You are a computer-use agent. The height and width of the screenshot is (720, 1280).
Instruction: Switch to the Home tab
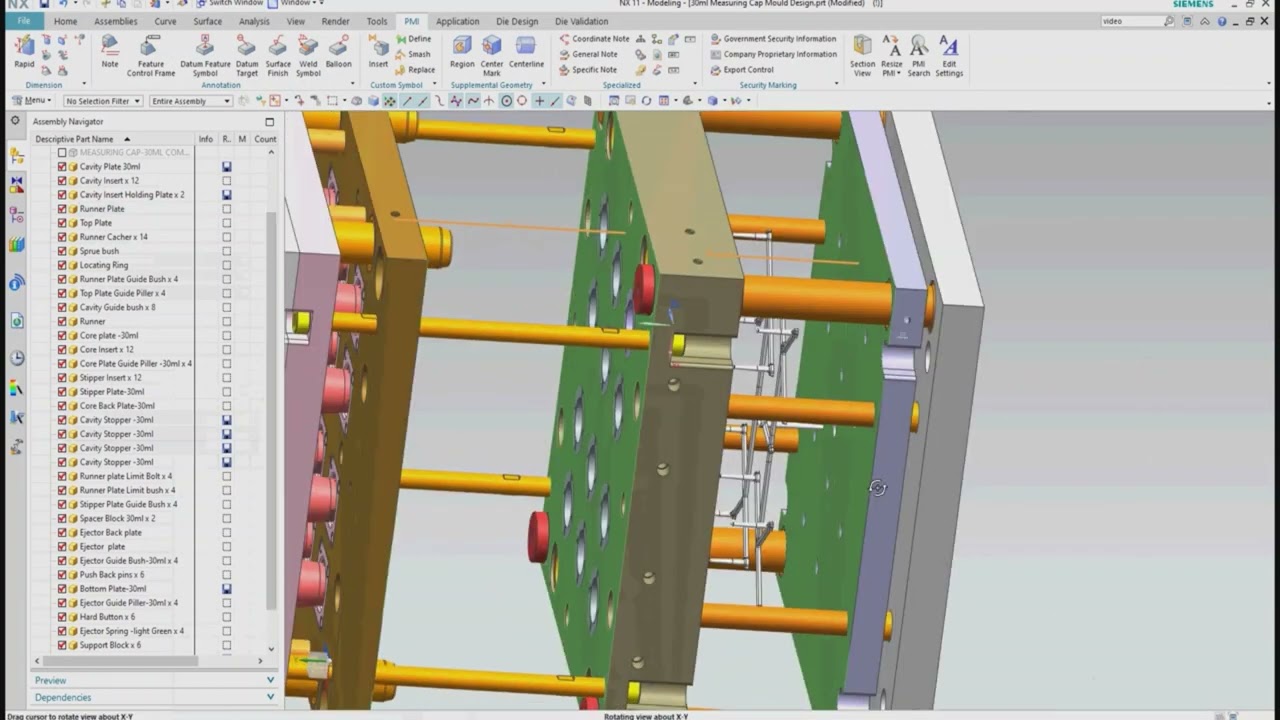pos(65,21)
